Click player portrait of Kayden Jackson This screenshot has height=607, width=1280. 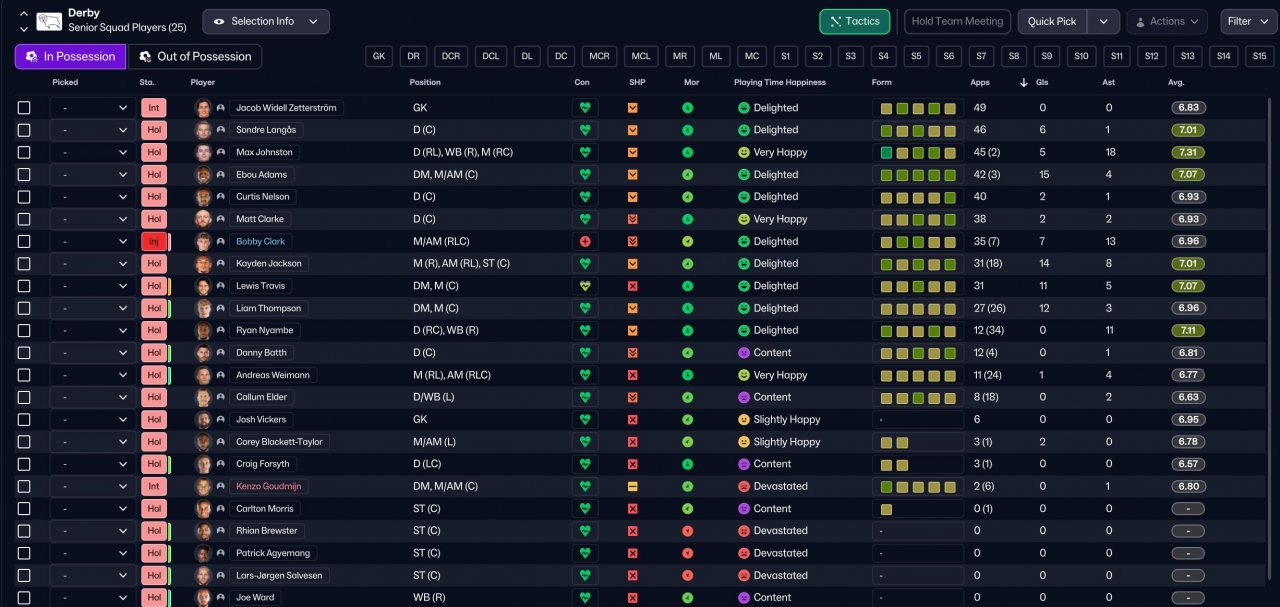204,263
